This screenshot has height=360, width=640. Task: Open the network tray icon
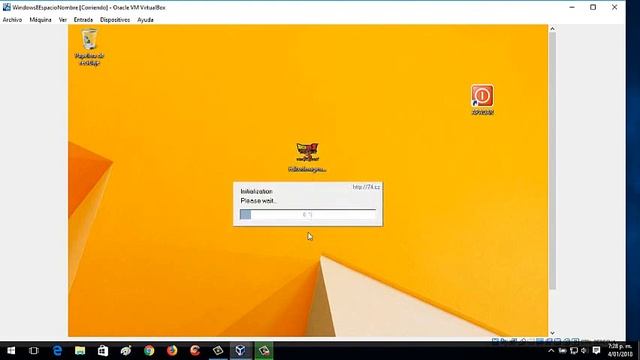(x=574, y=351)
